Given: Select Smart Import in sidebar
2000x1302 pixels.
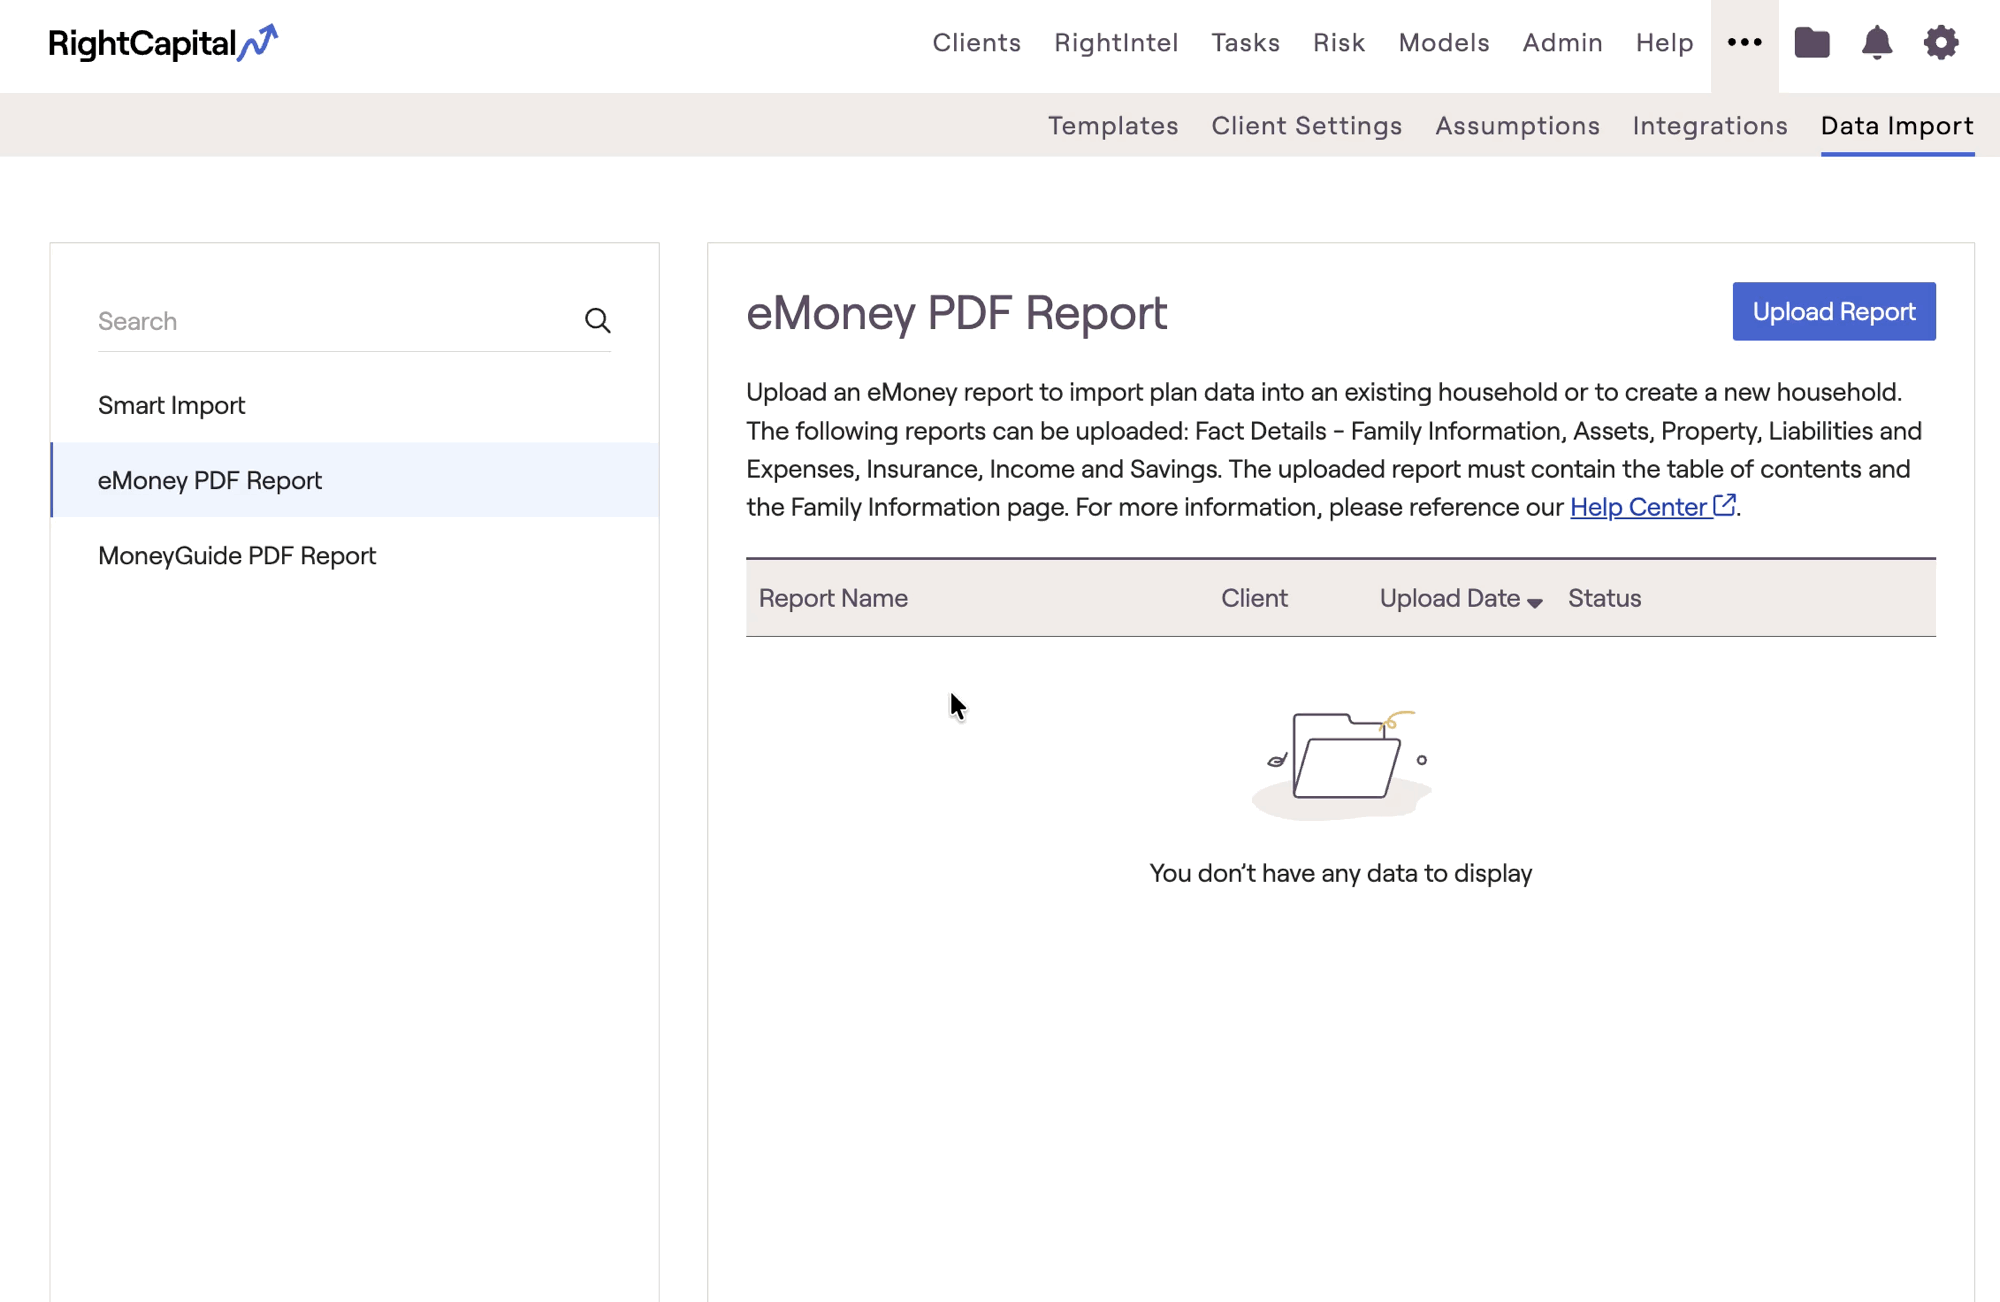Looking at the screenshot, I should pyautogui.click(x=172, y=405).
